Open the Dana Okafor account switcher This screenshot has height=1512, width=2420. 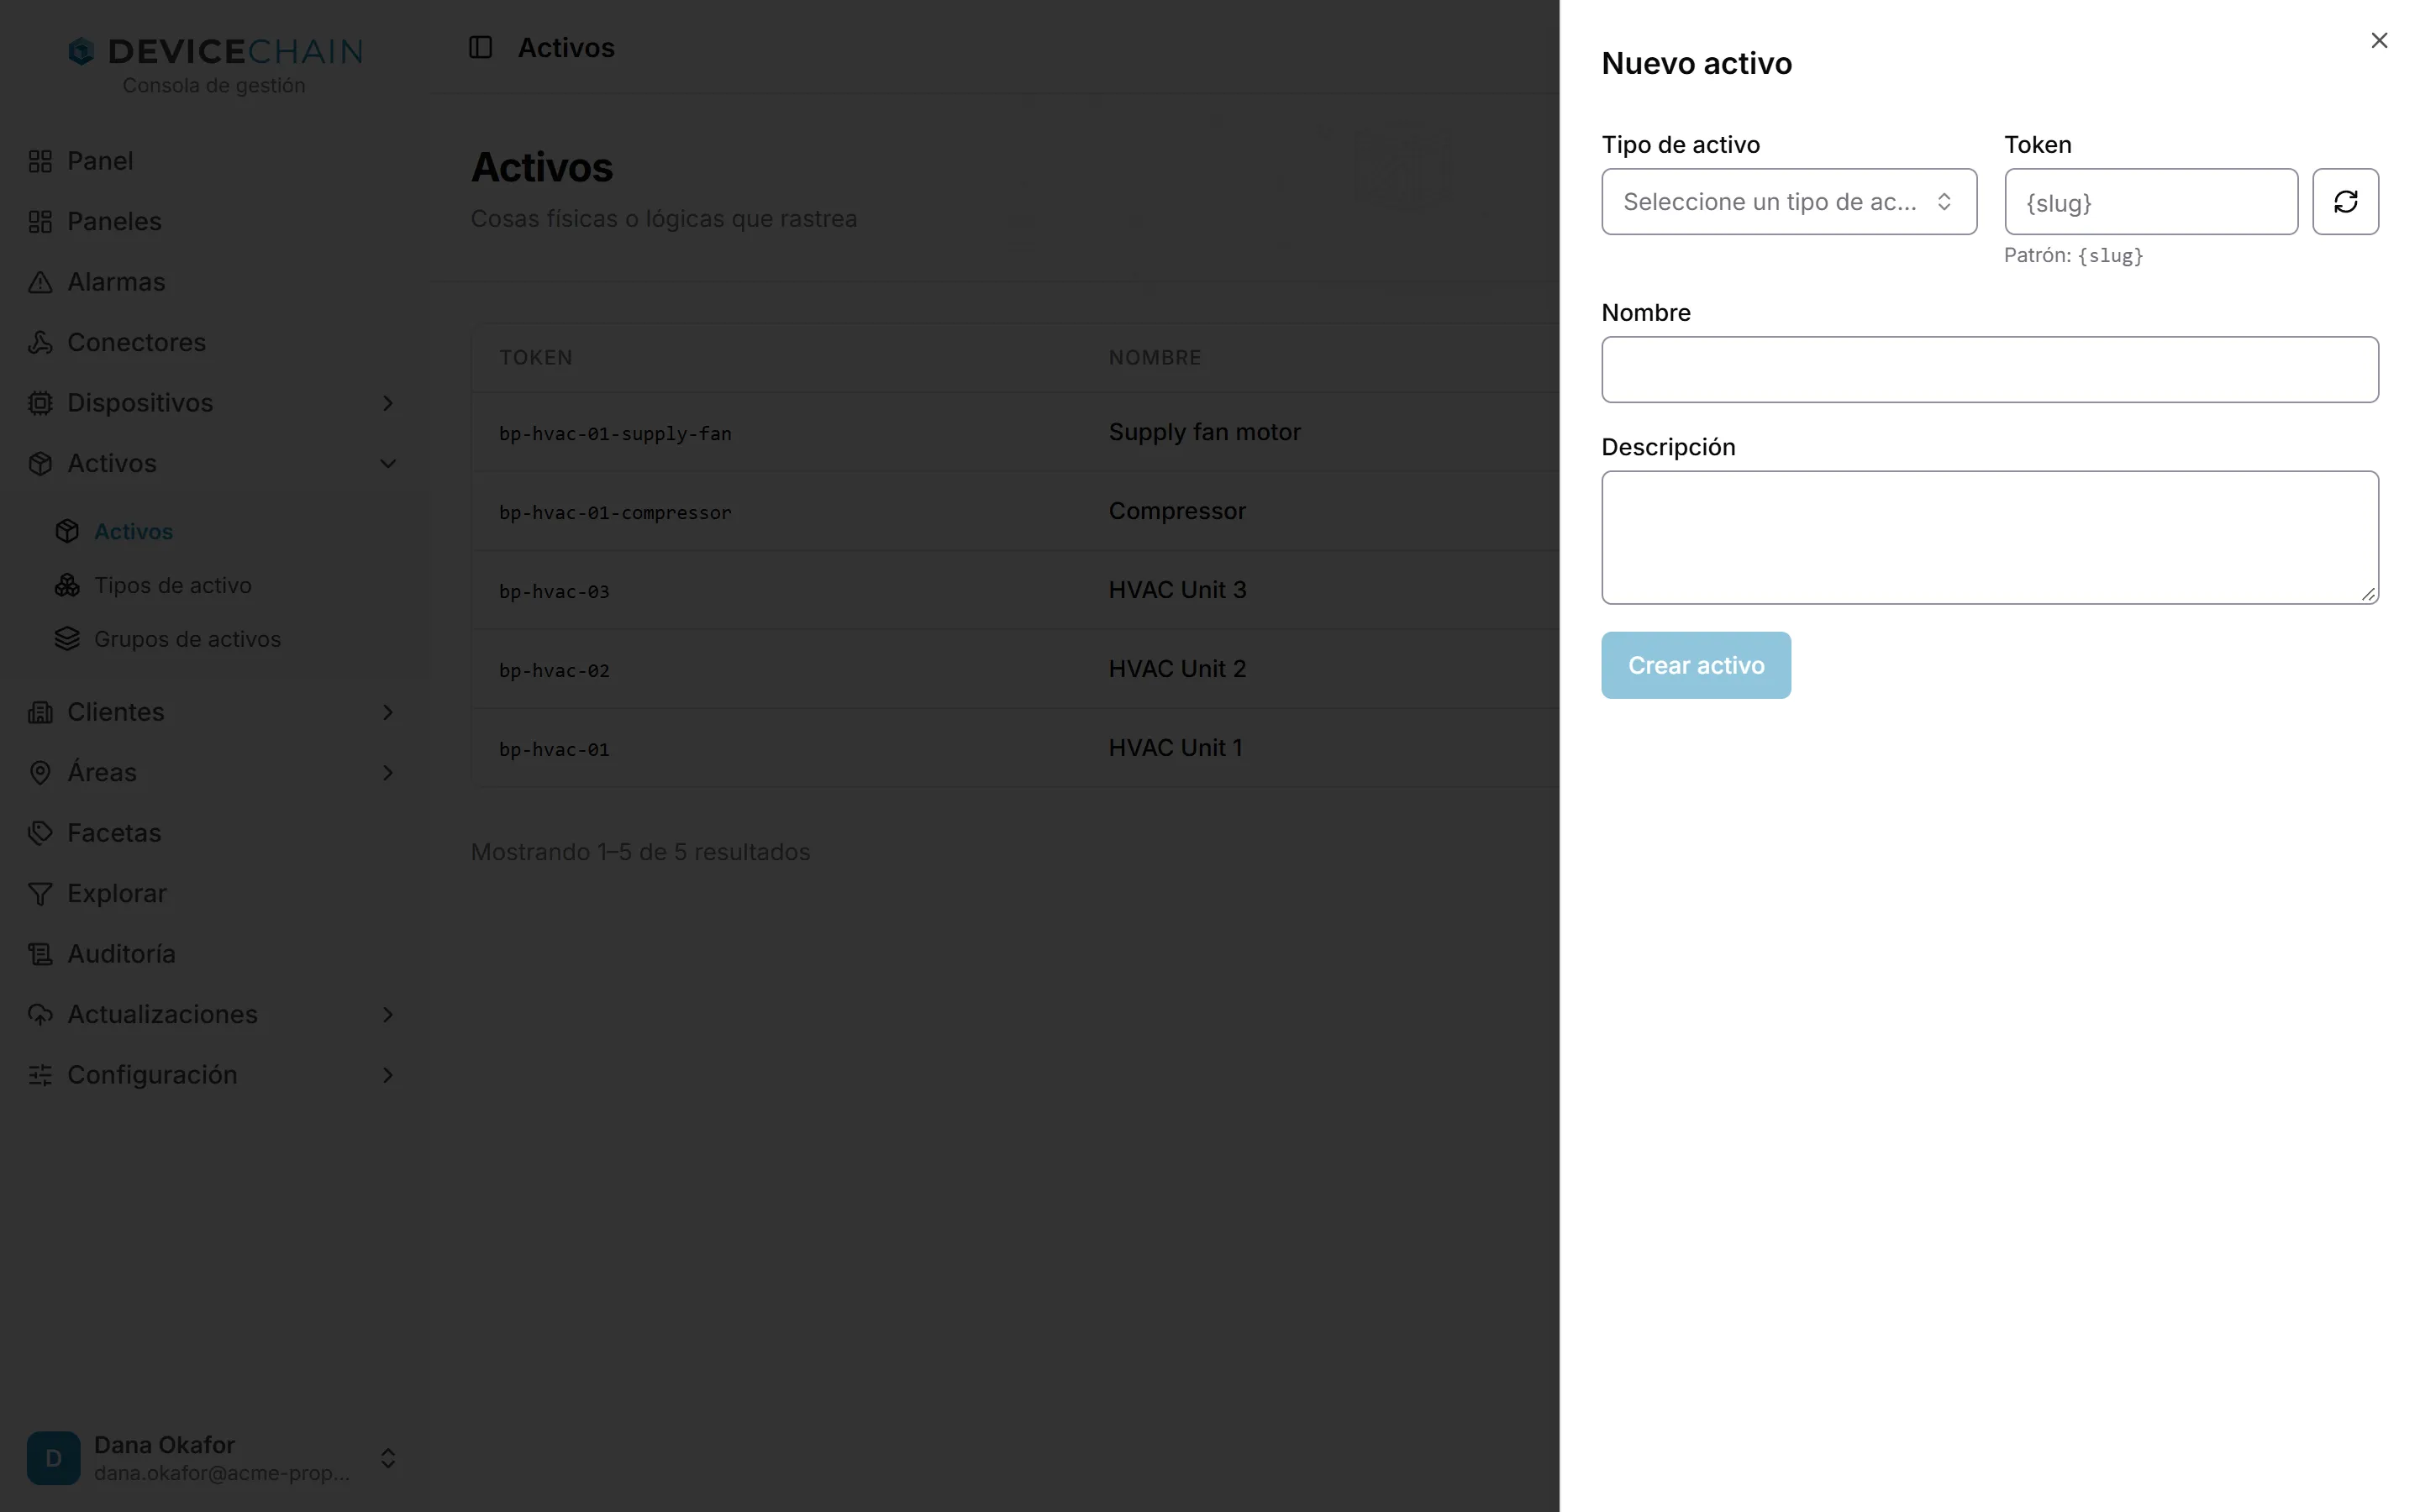pos(213,1458)
